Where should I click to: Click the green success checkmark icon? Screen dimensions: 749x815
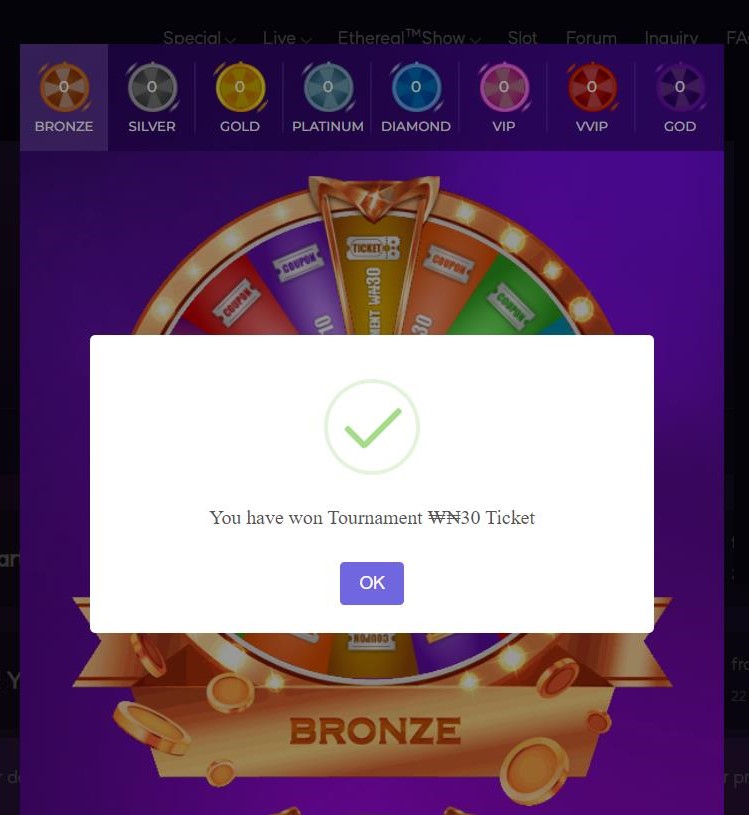click(x=372, y=427)
